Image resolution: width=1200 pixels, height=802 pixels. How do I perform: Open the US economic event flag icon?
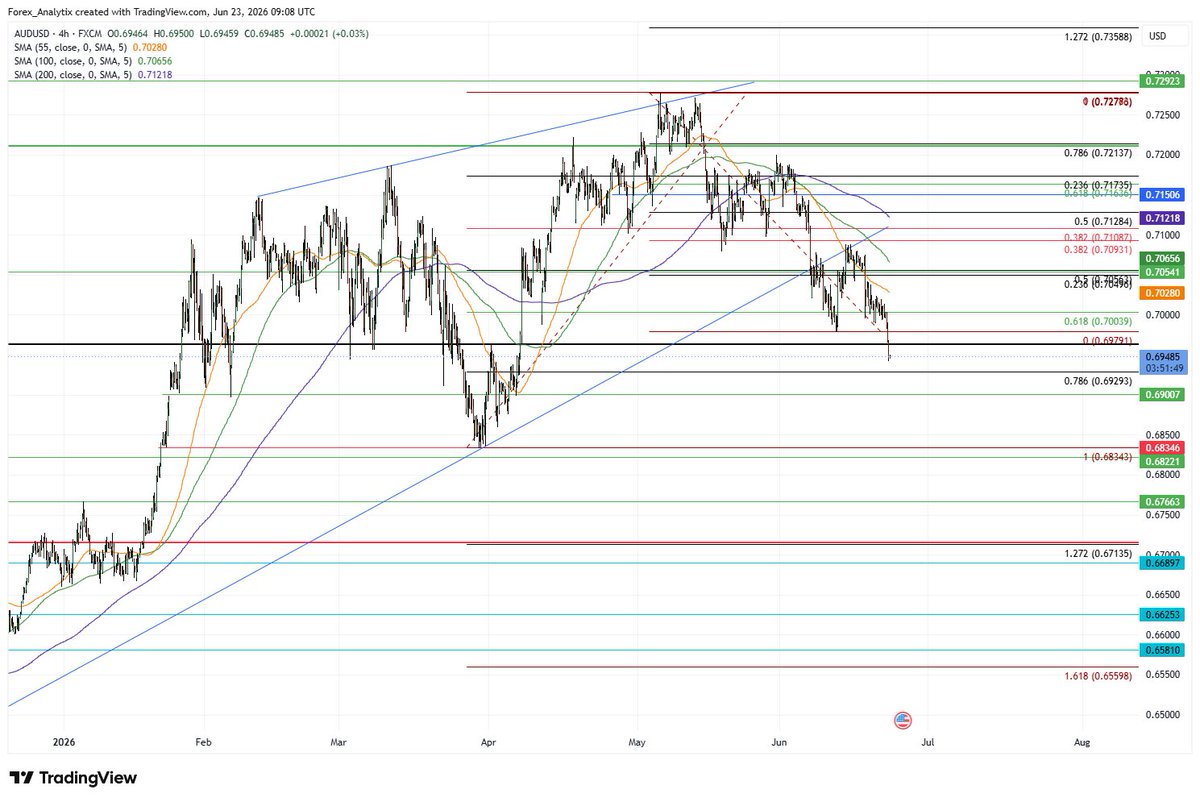(902, 720)
